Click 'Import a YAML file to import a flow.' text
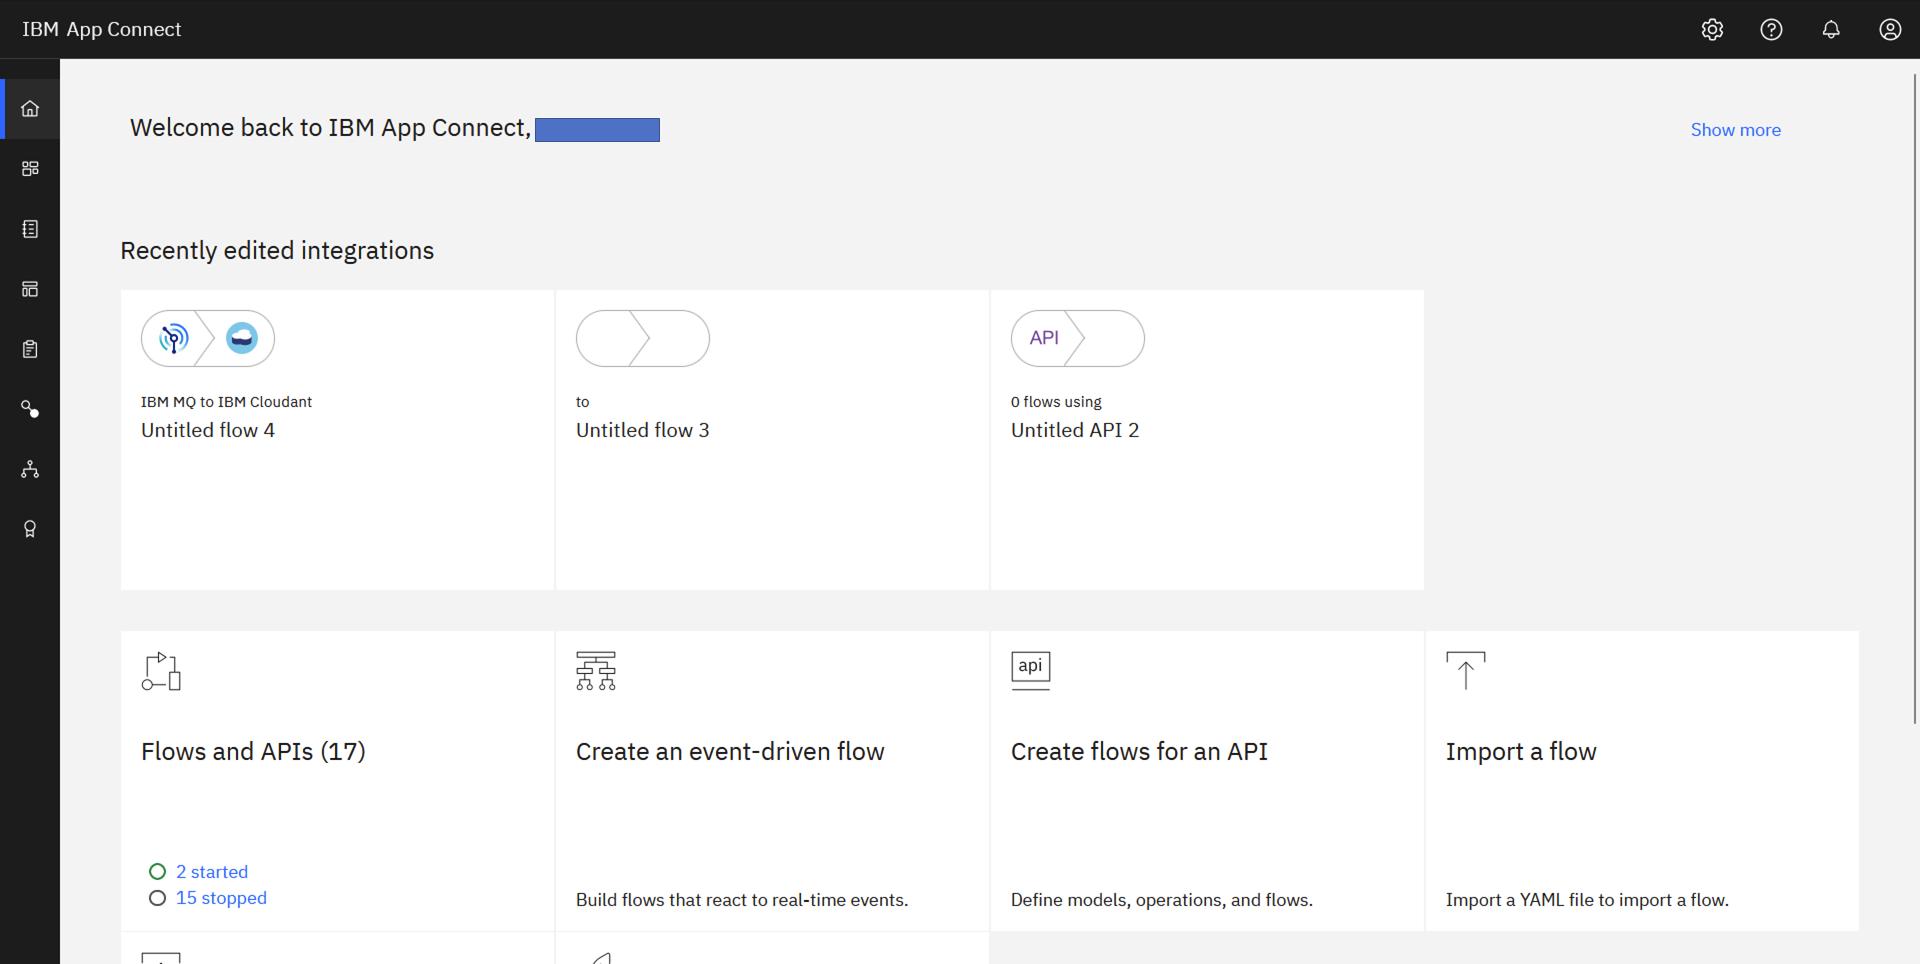Screen dimensions: 1920x964 point(1587,900)
